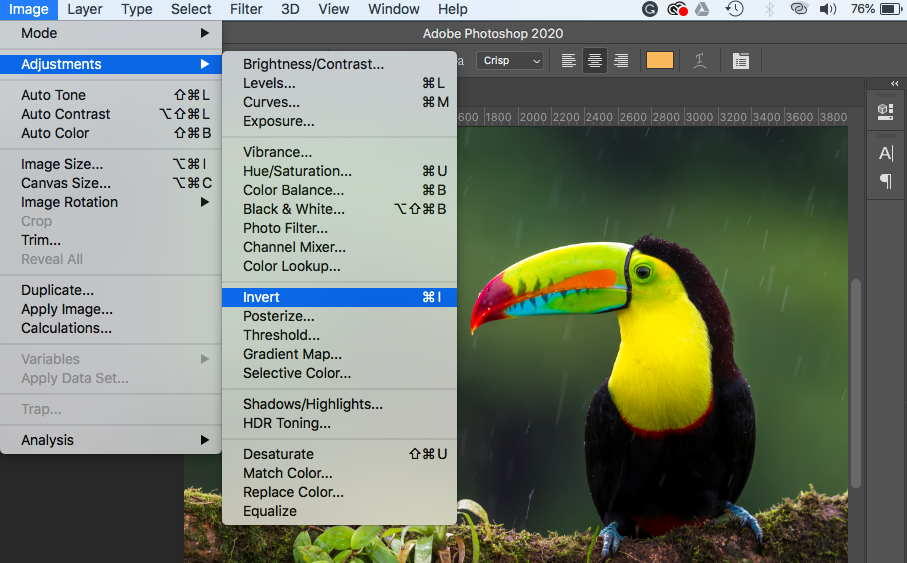Viewport: 907px width, 563px height.
Task: Open the Time Machine menu bar icon
Action: point(735,9)
